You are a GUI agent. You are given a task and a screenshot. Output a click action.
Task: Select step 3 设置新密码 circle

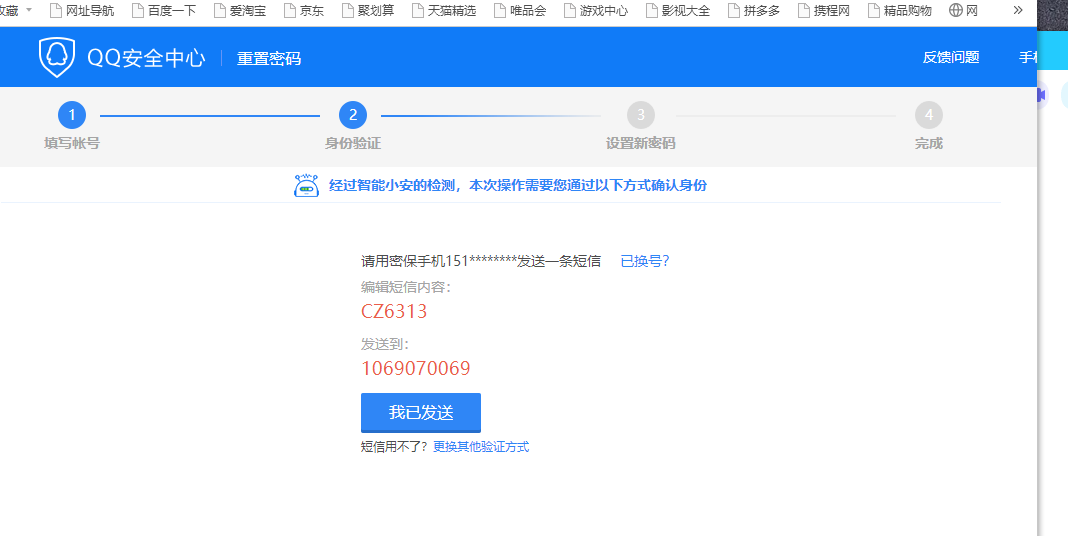(x=640, y=115)
